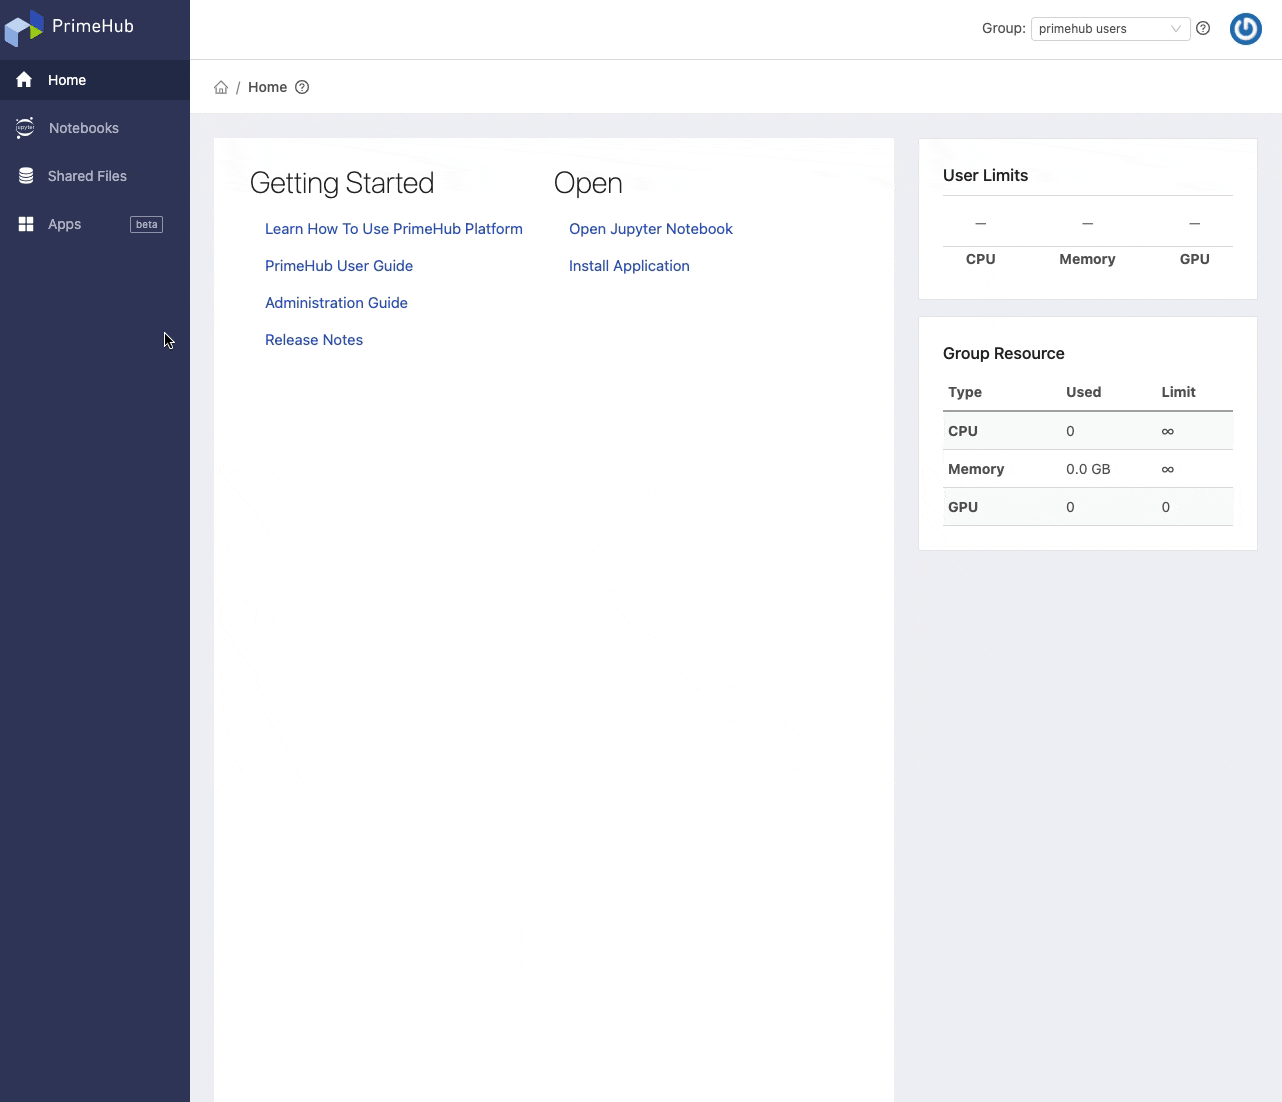Select the Notebooks icon in the sidebar
The image size is (1282, 1102).
point(25,128)
